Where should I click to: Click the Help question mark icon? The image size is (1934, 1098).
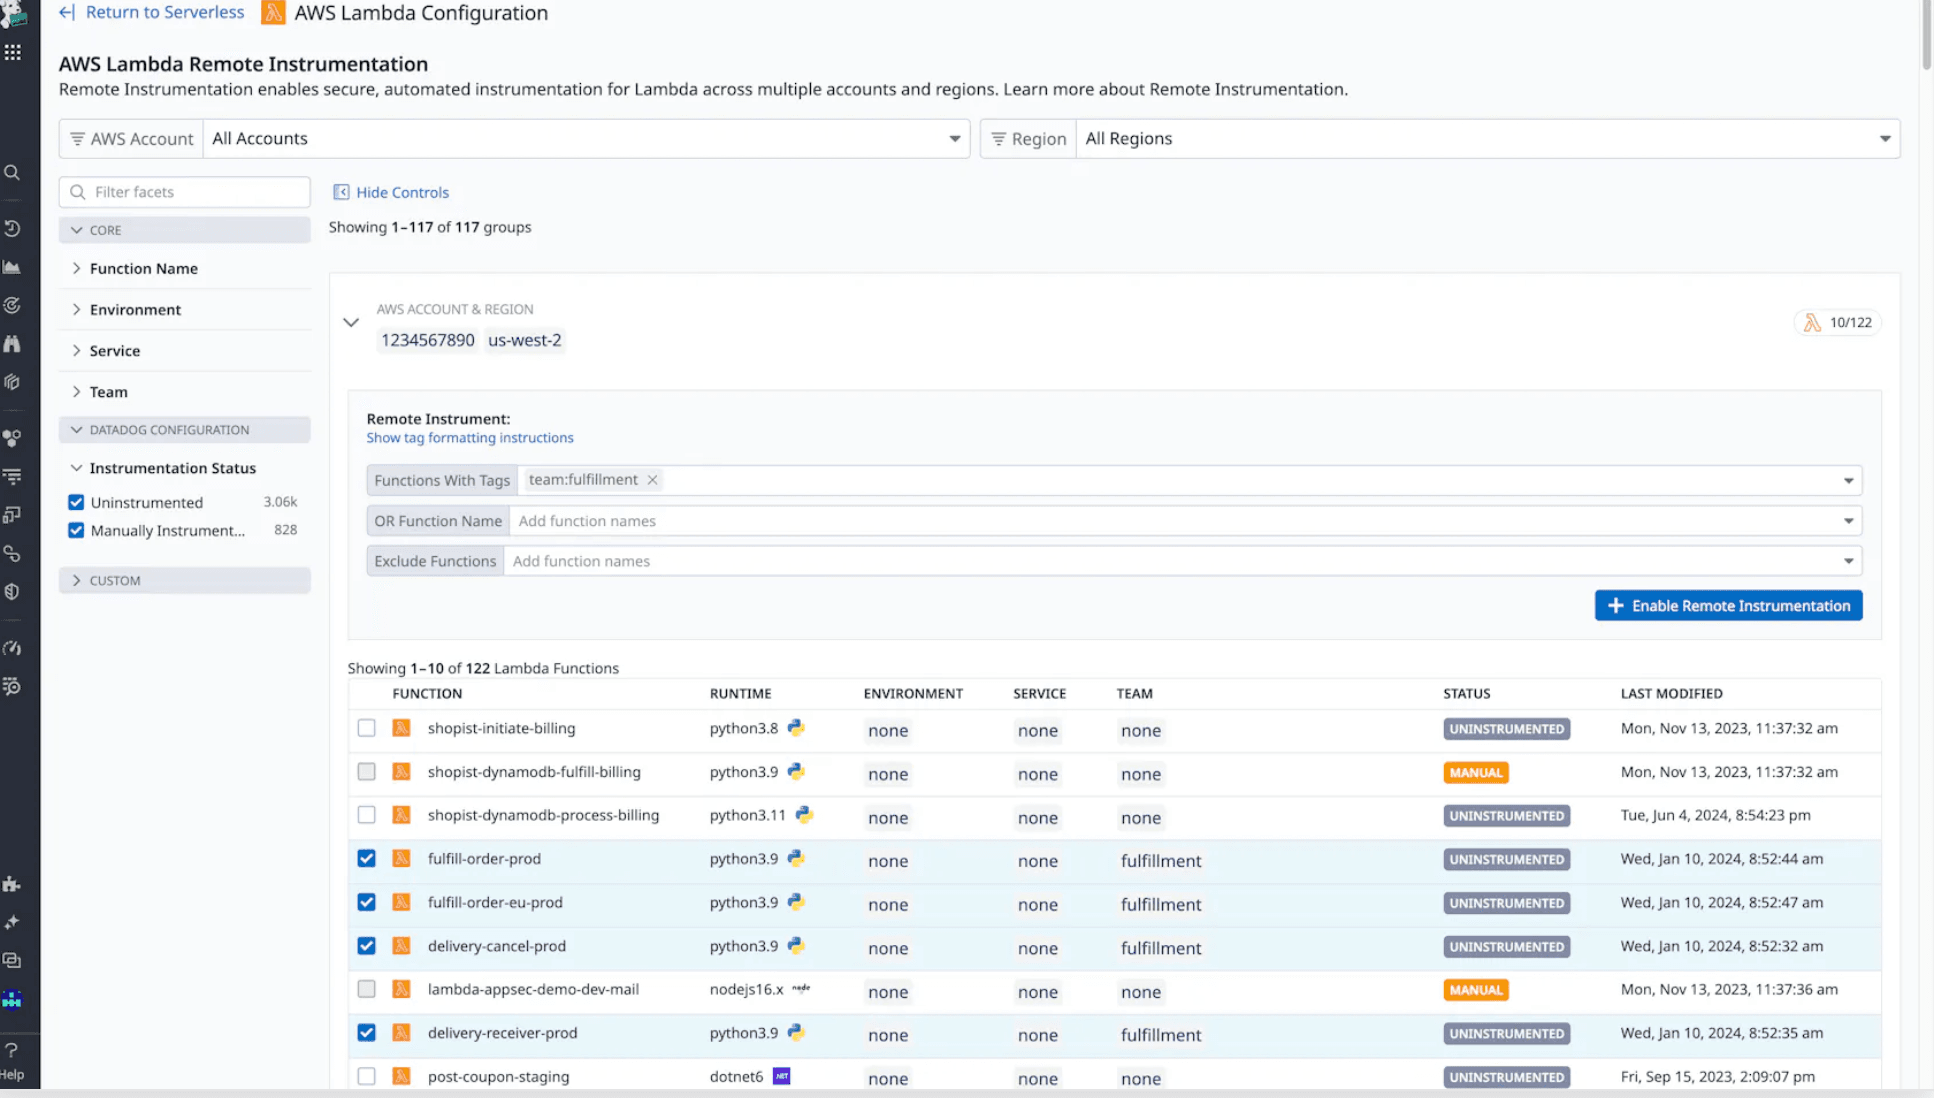click(x=12, y=1050)
